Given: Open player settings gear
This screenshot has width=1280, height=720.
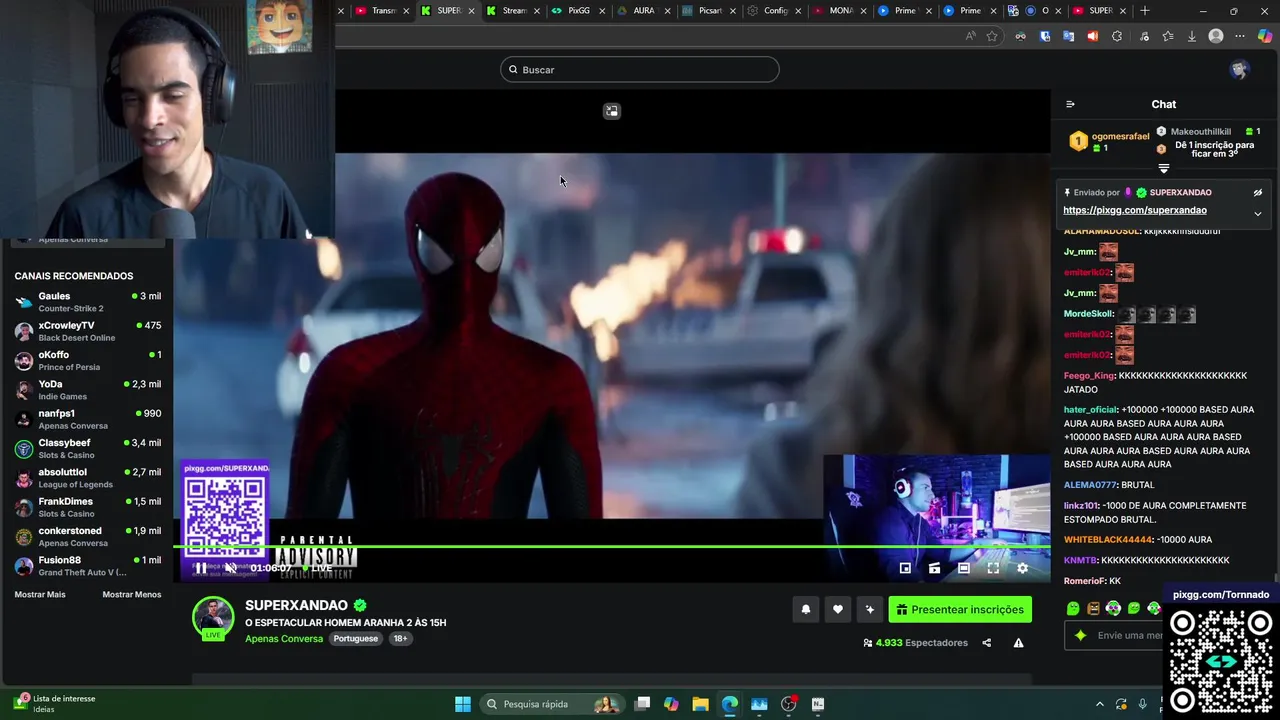Looking at the screenshot, I should click(x=1022, y=568).
